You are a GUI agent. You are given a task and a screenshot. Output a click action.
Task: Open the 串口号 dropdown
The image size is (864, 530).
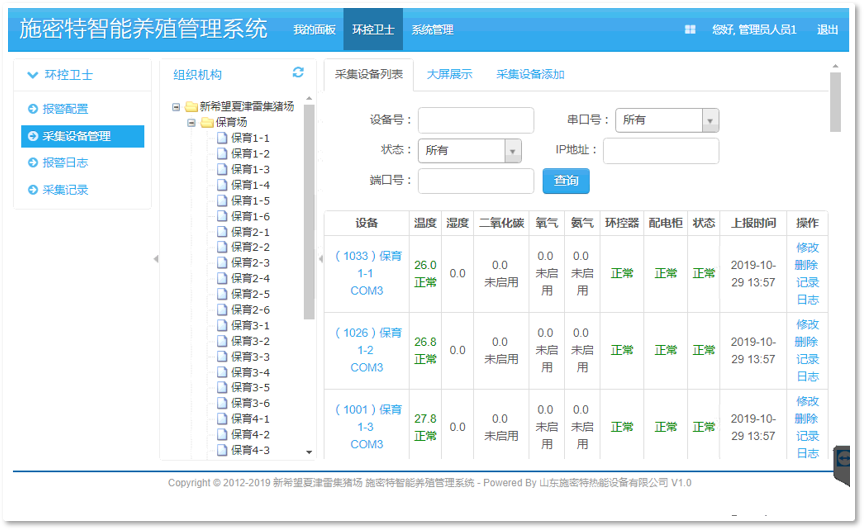(x=710, y=120)
